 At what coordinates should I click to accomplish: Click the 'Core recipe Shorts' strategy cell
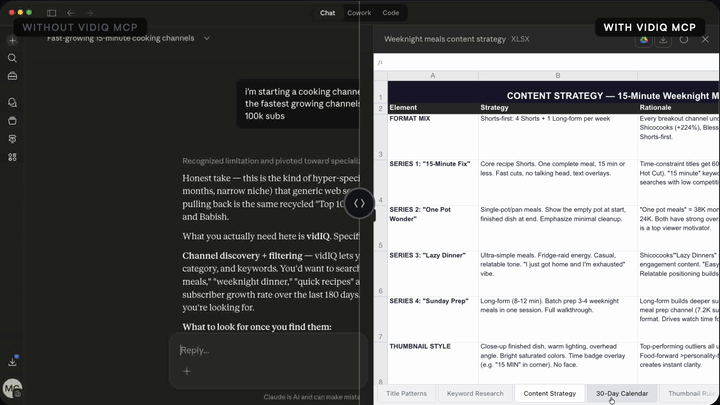tap(557, 182)
